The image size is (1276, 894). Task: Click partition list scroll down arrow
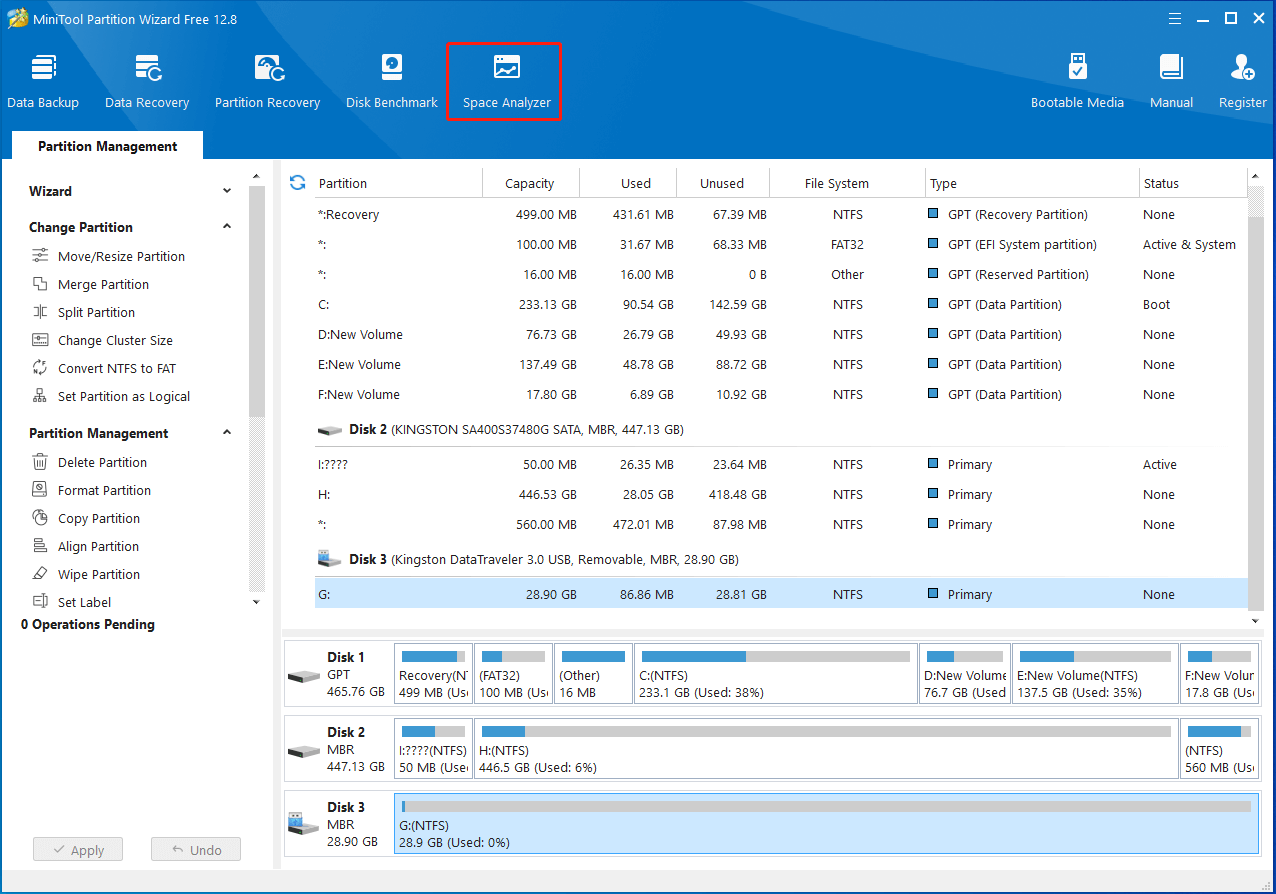(x=1256, y=620)
